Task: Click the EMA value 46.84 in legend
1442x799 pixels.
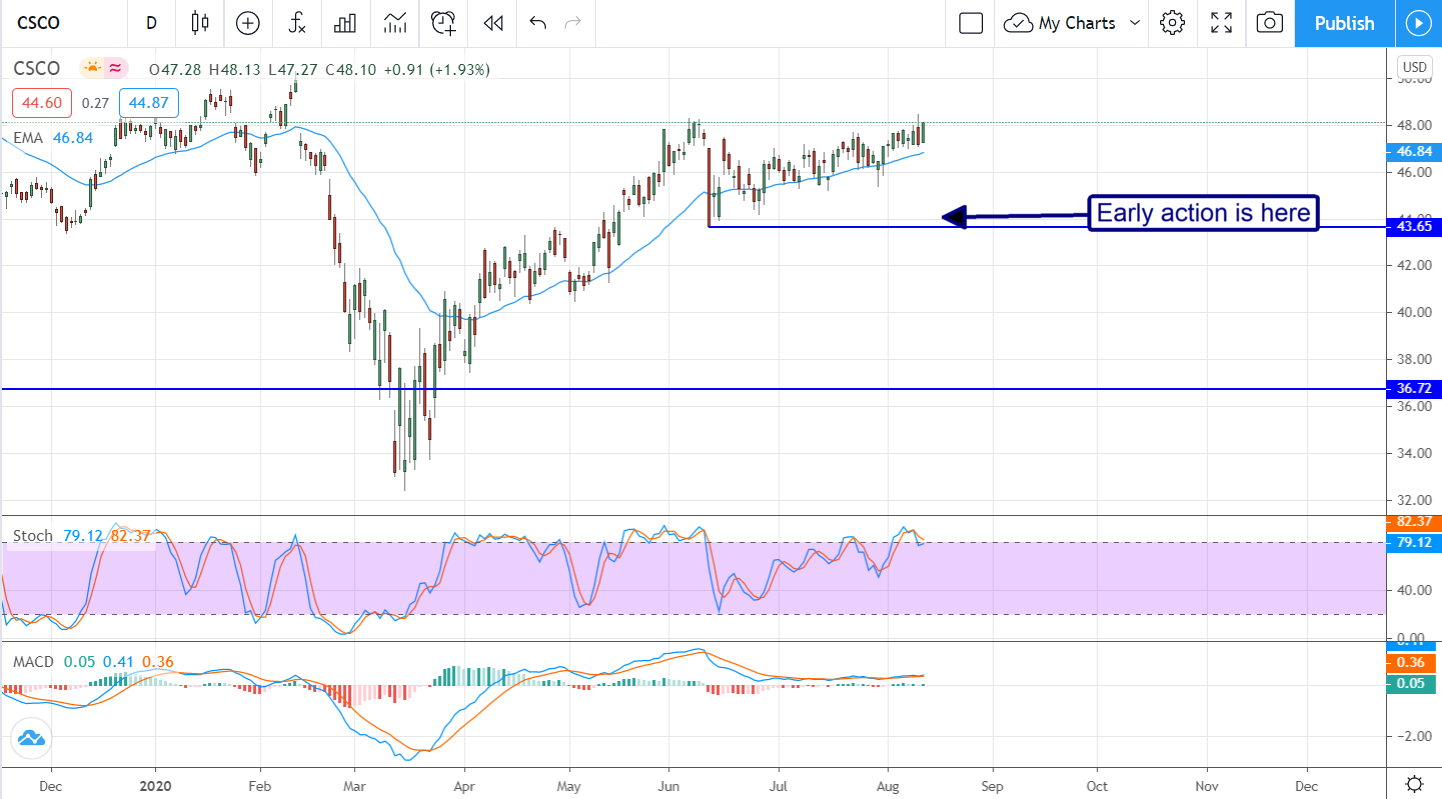Action: [x=73, y=138]
